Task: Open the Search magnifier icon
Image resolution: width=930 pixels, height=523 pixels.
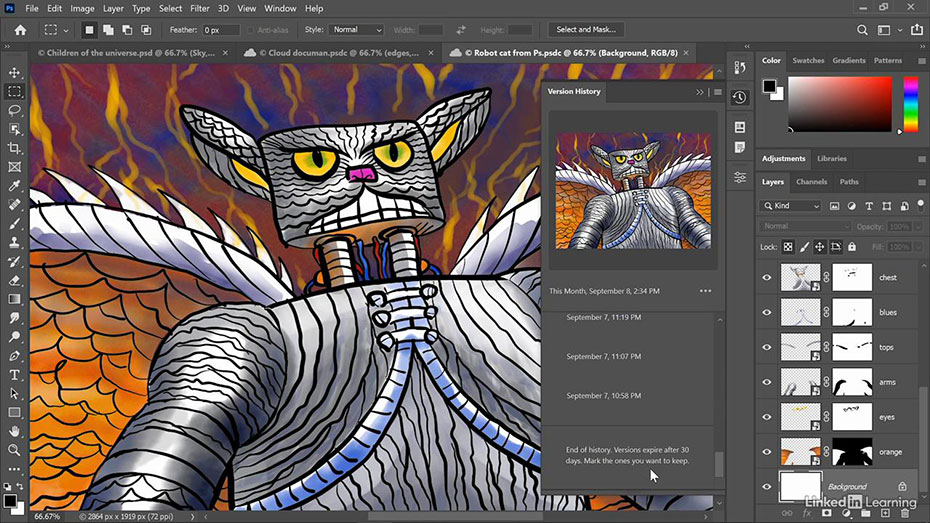Action: tap(862, 30)
